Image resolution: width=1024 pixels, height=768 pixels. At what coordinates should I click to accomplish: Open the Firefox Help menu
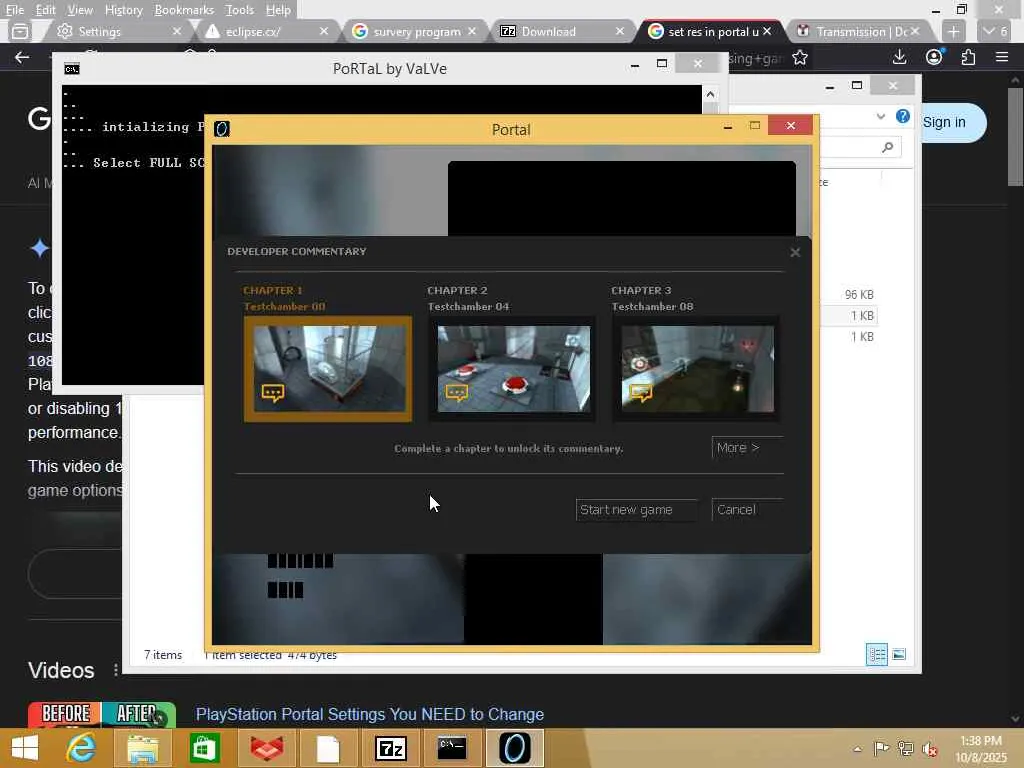(x=278, y=10)
